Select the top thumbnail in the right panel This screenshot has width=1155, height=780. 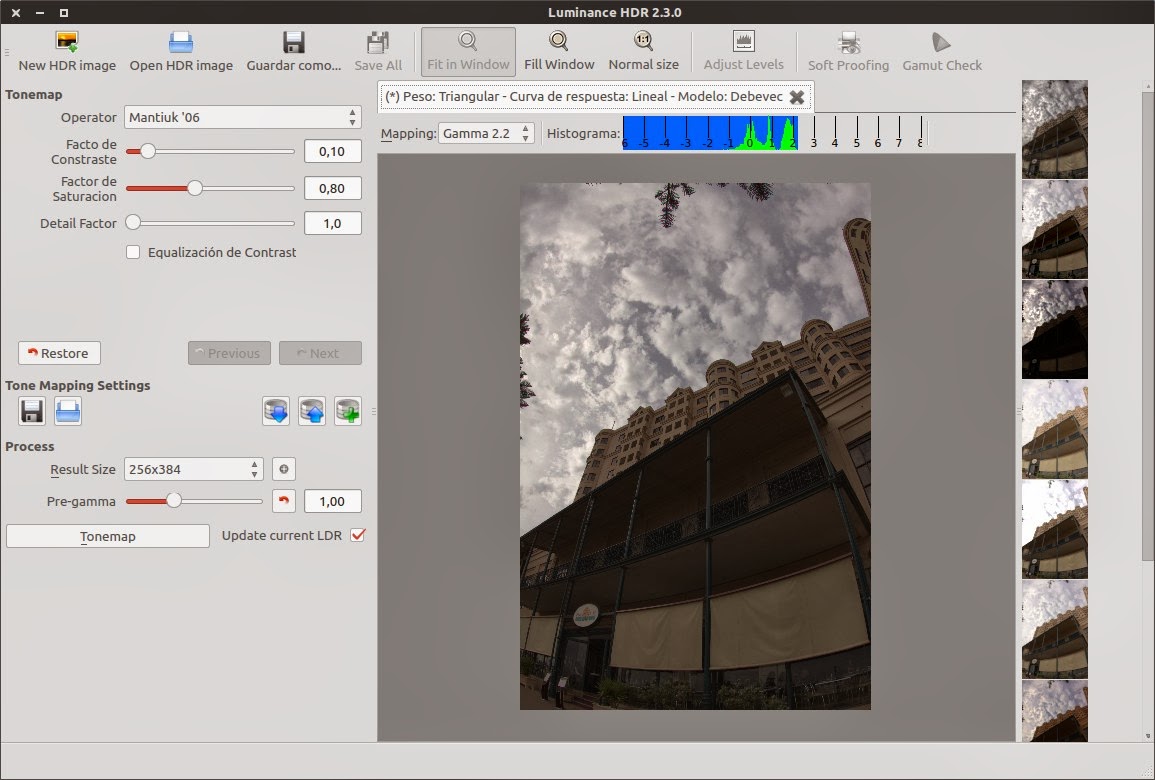pyautogui.click(x=1054, y=131)
